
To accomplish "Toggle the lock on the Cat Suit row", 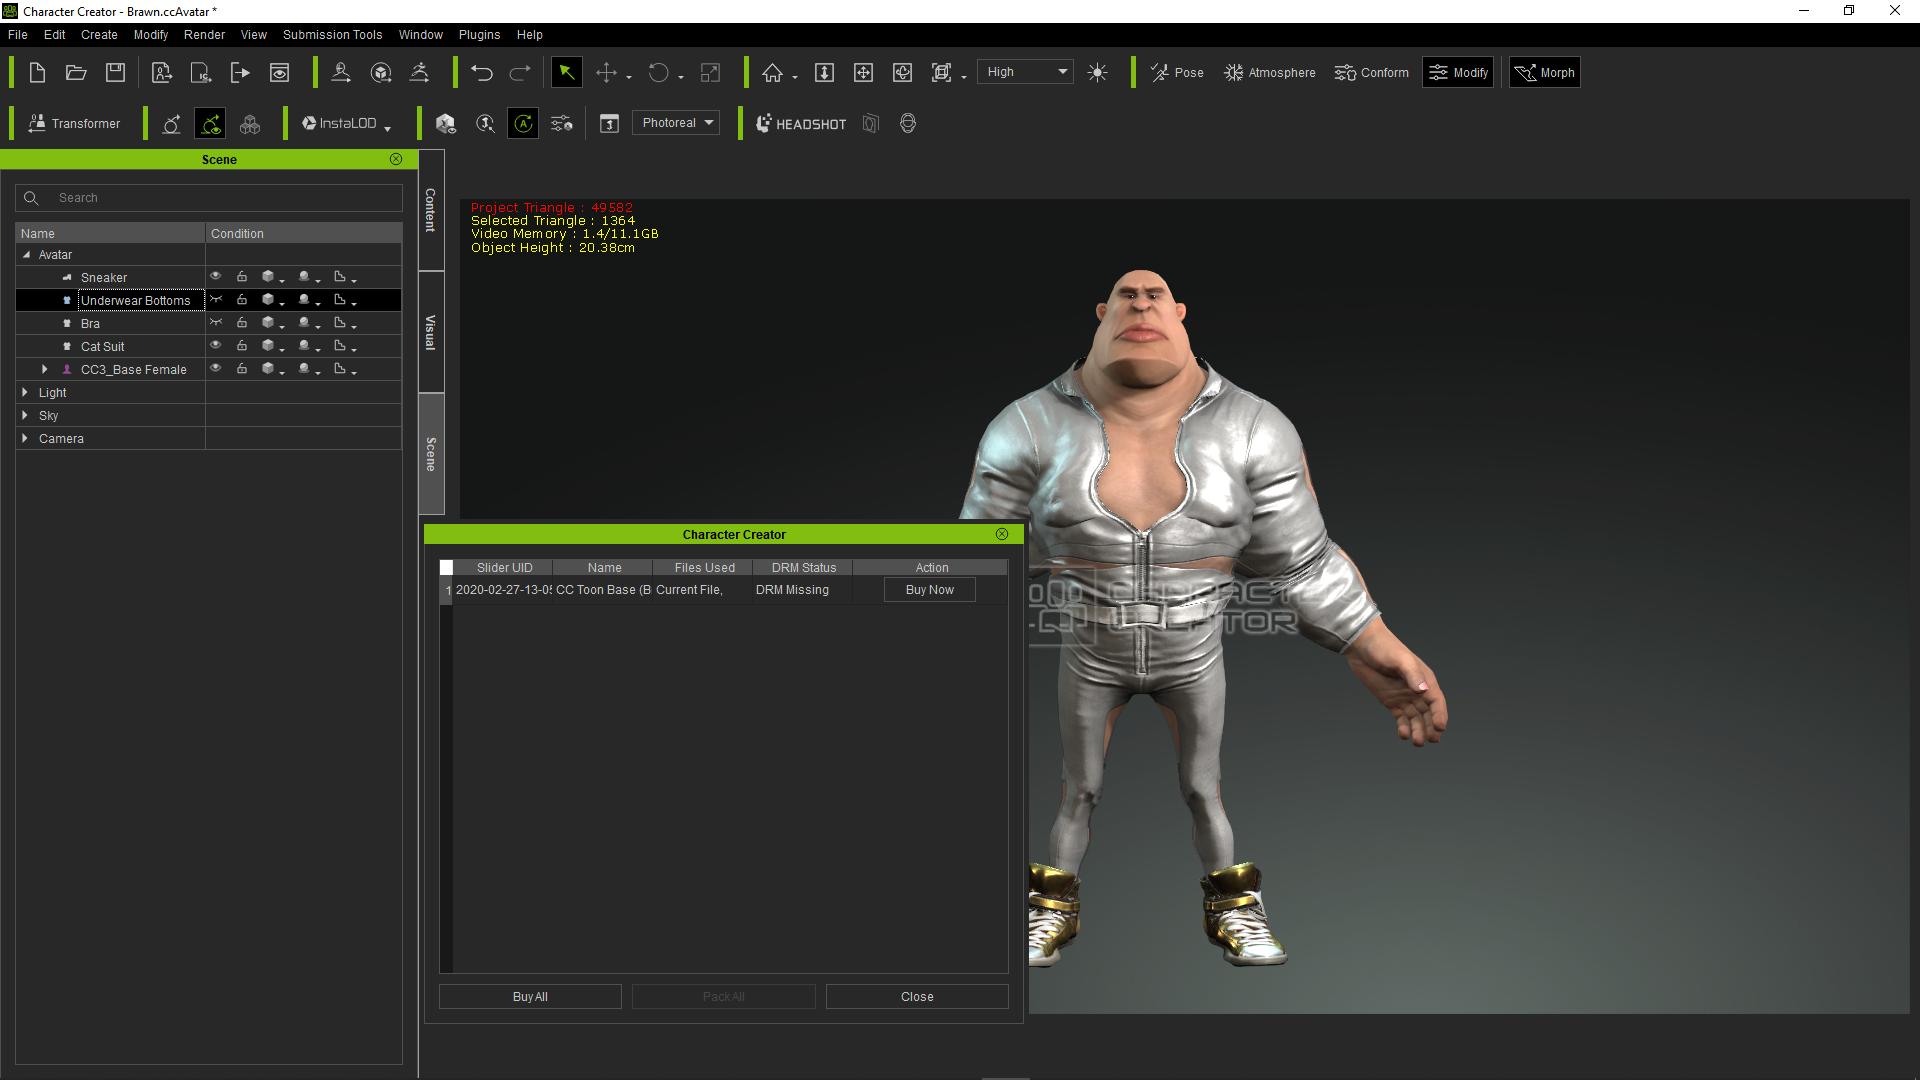I will coord(242,346).
